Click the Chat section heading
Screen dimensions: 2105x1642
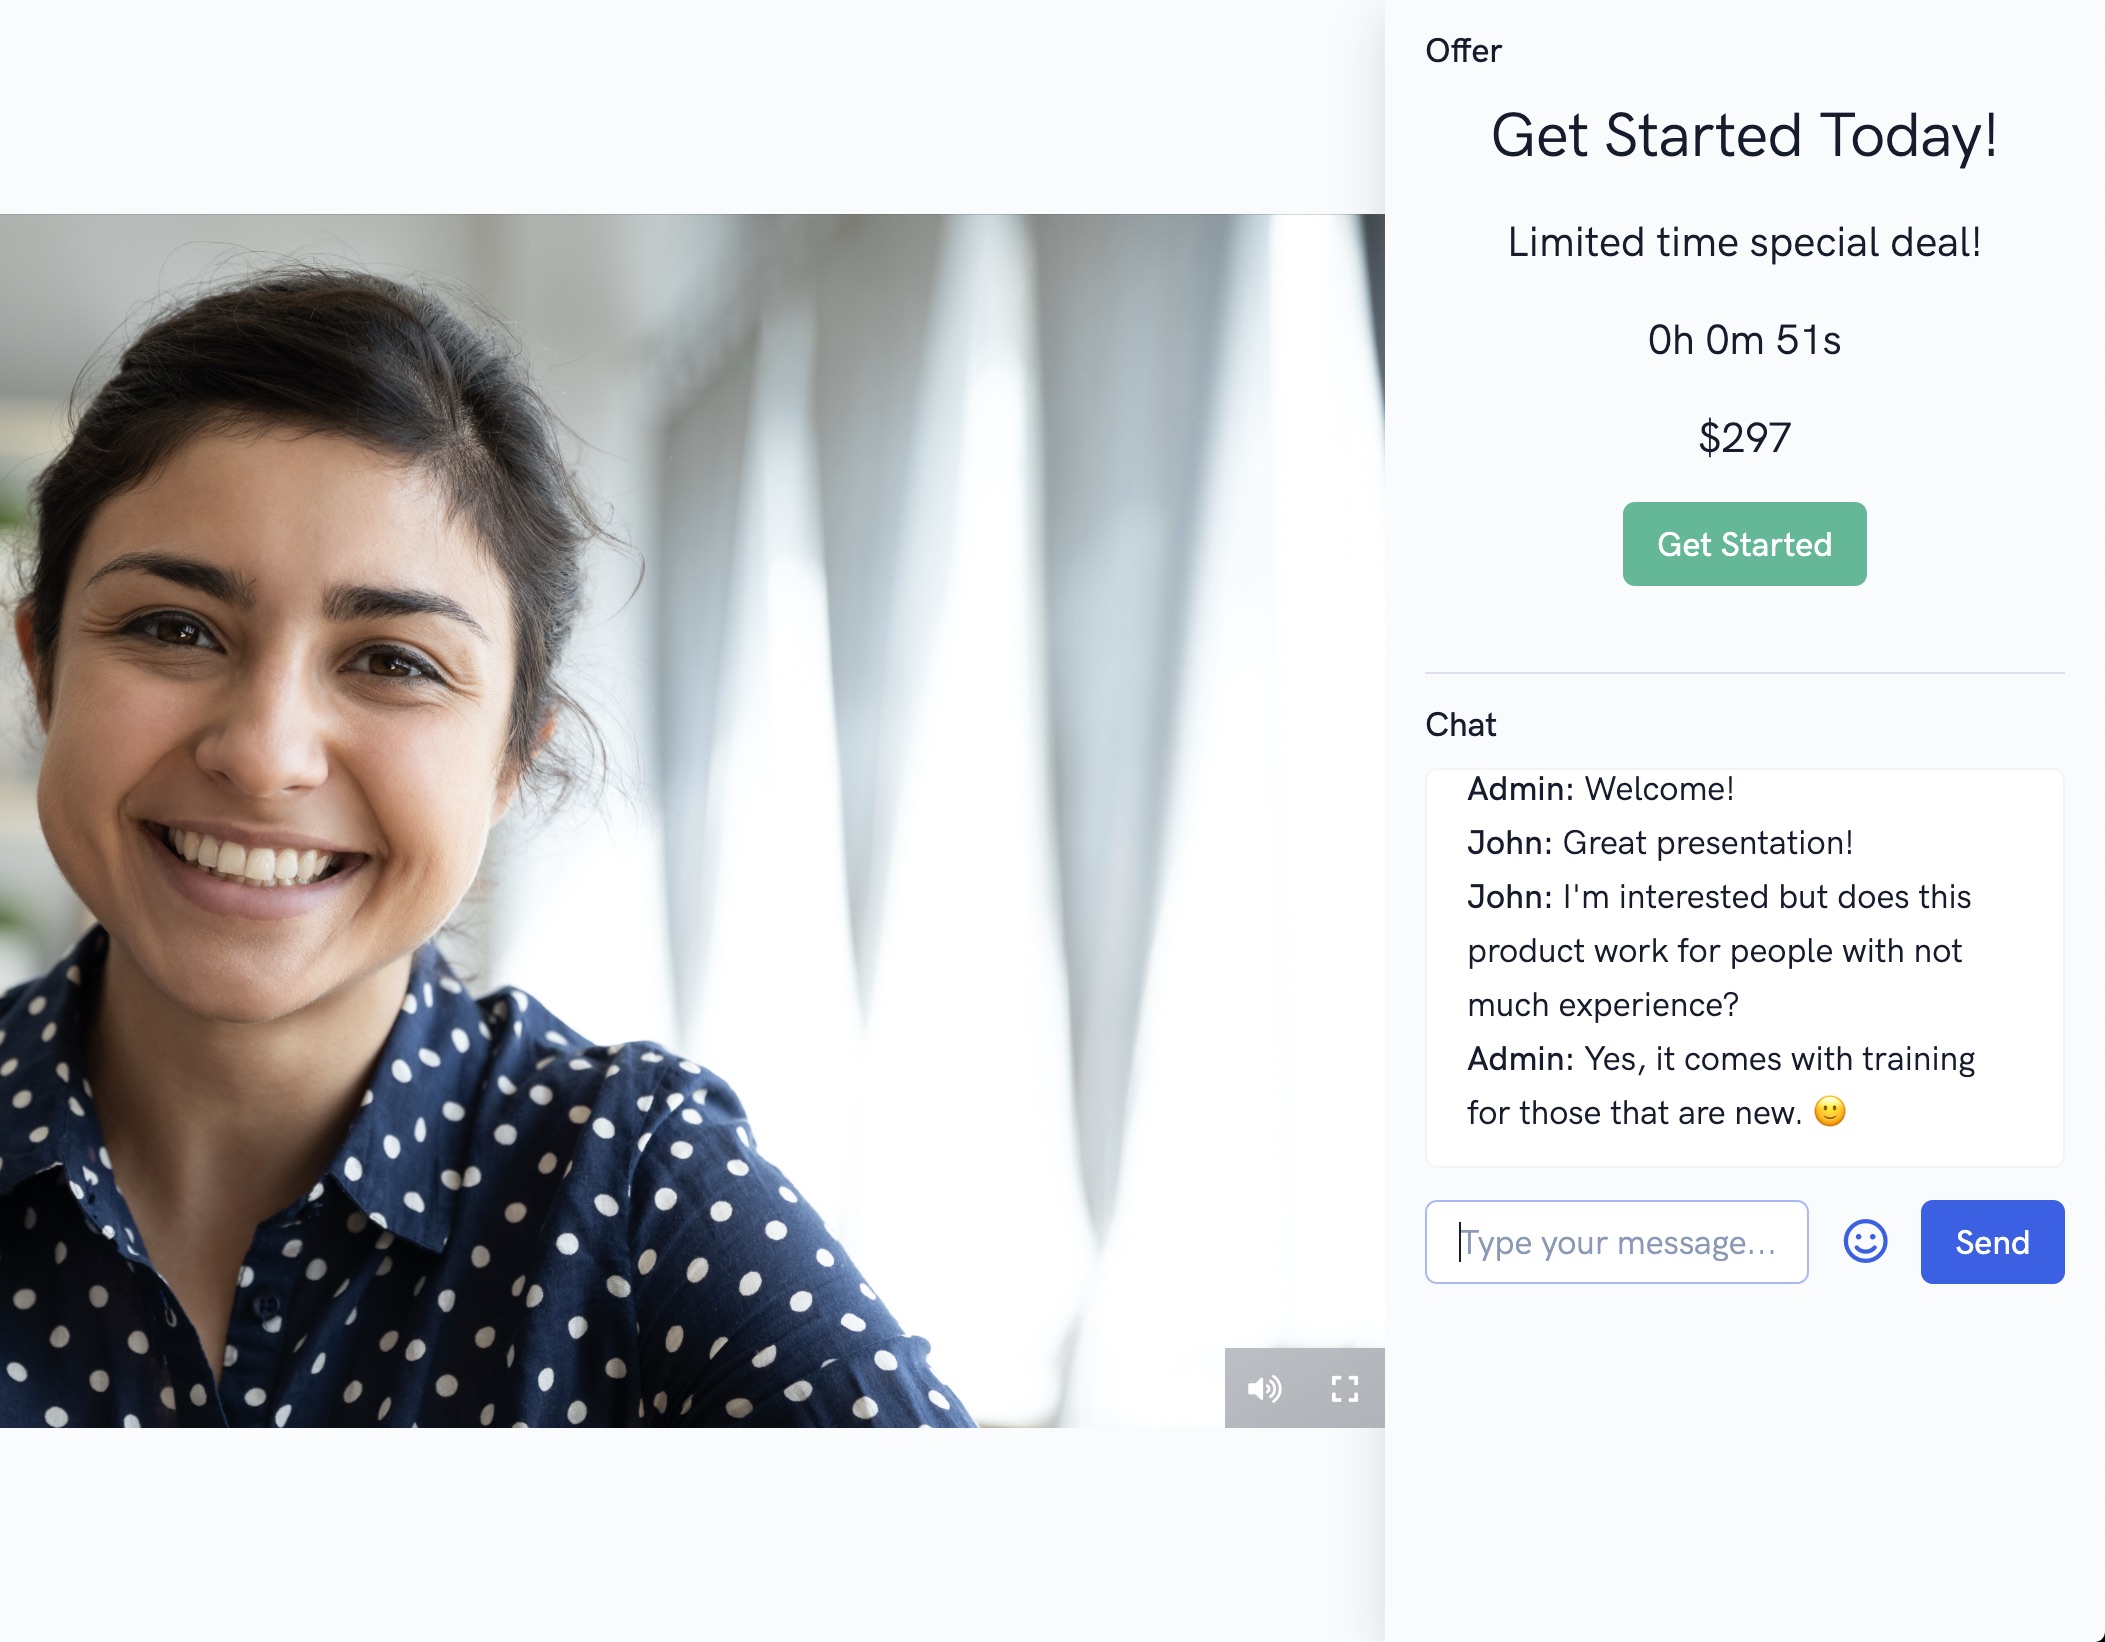click(1460, 724)
